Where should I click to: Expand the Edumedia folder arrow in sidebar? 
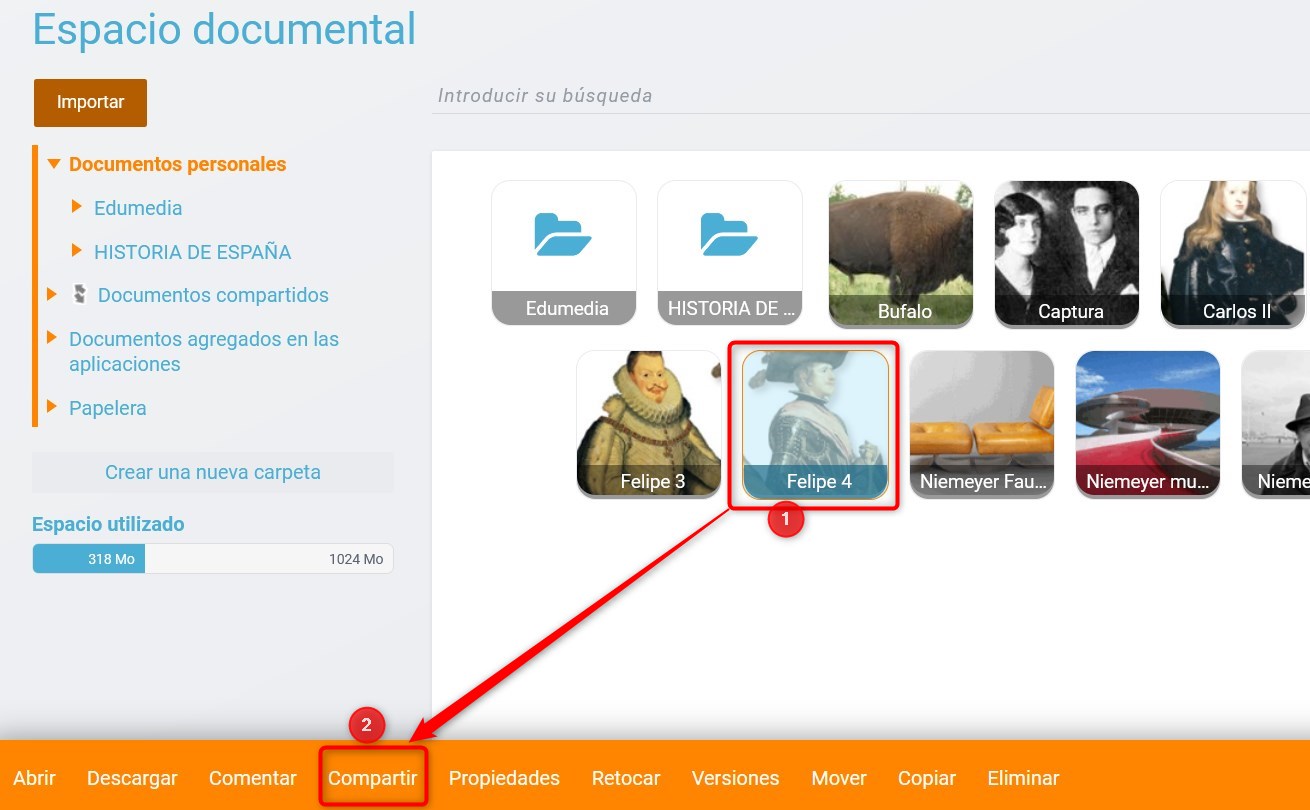77,207
